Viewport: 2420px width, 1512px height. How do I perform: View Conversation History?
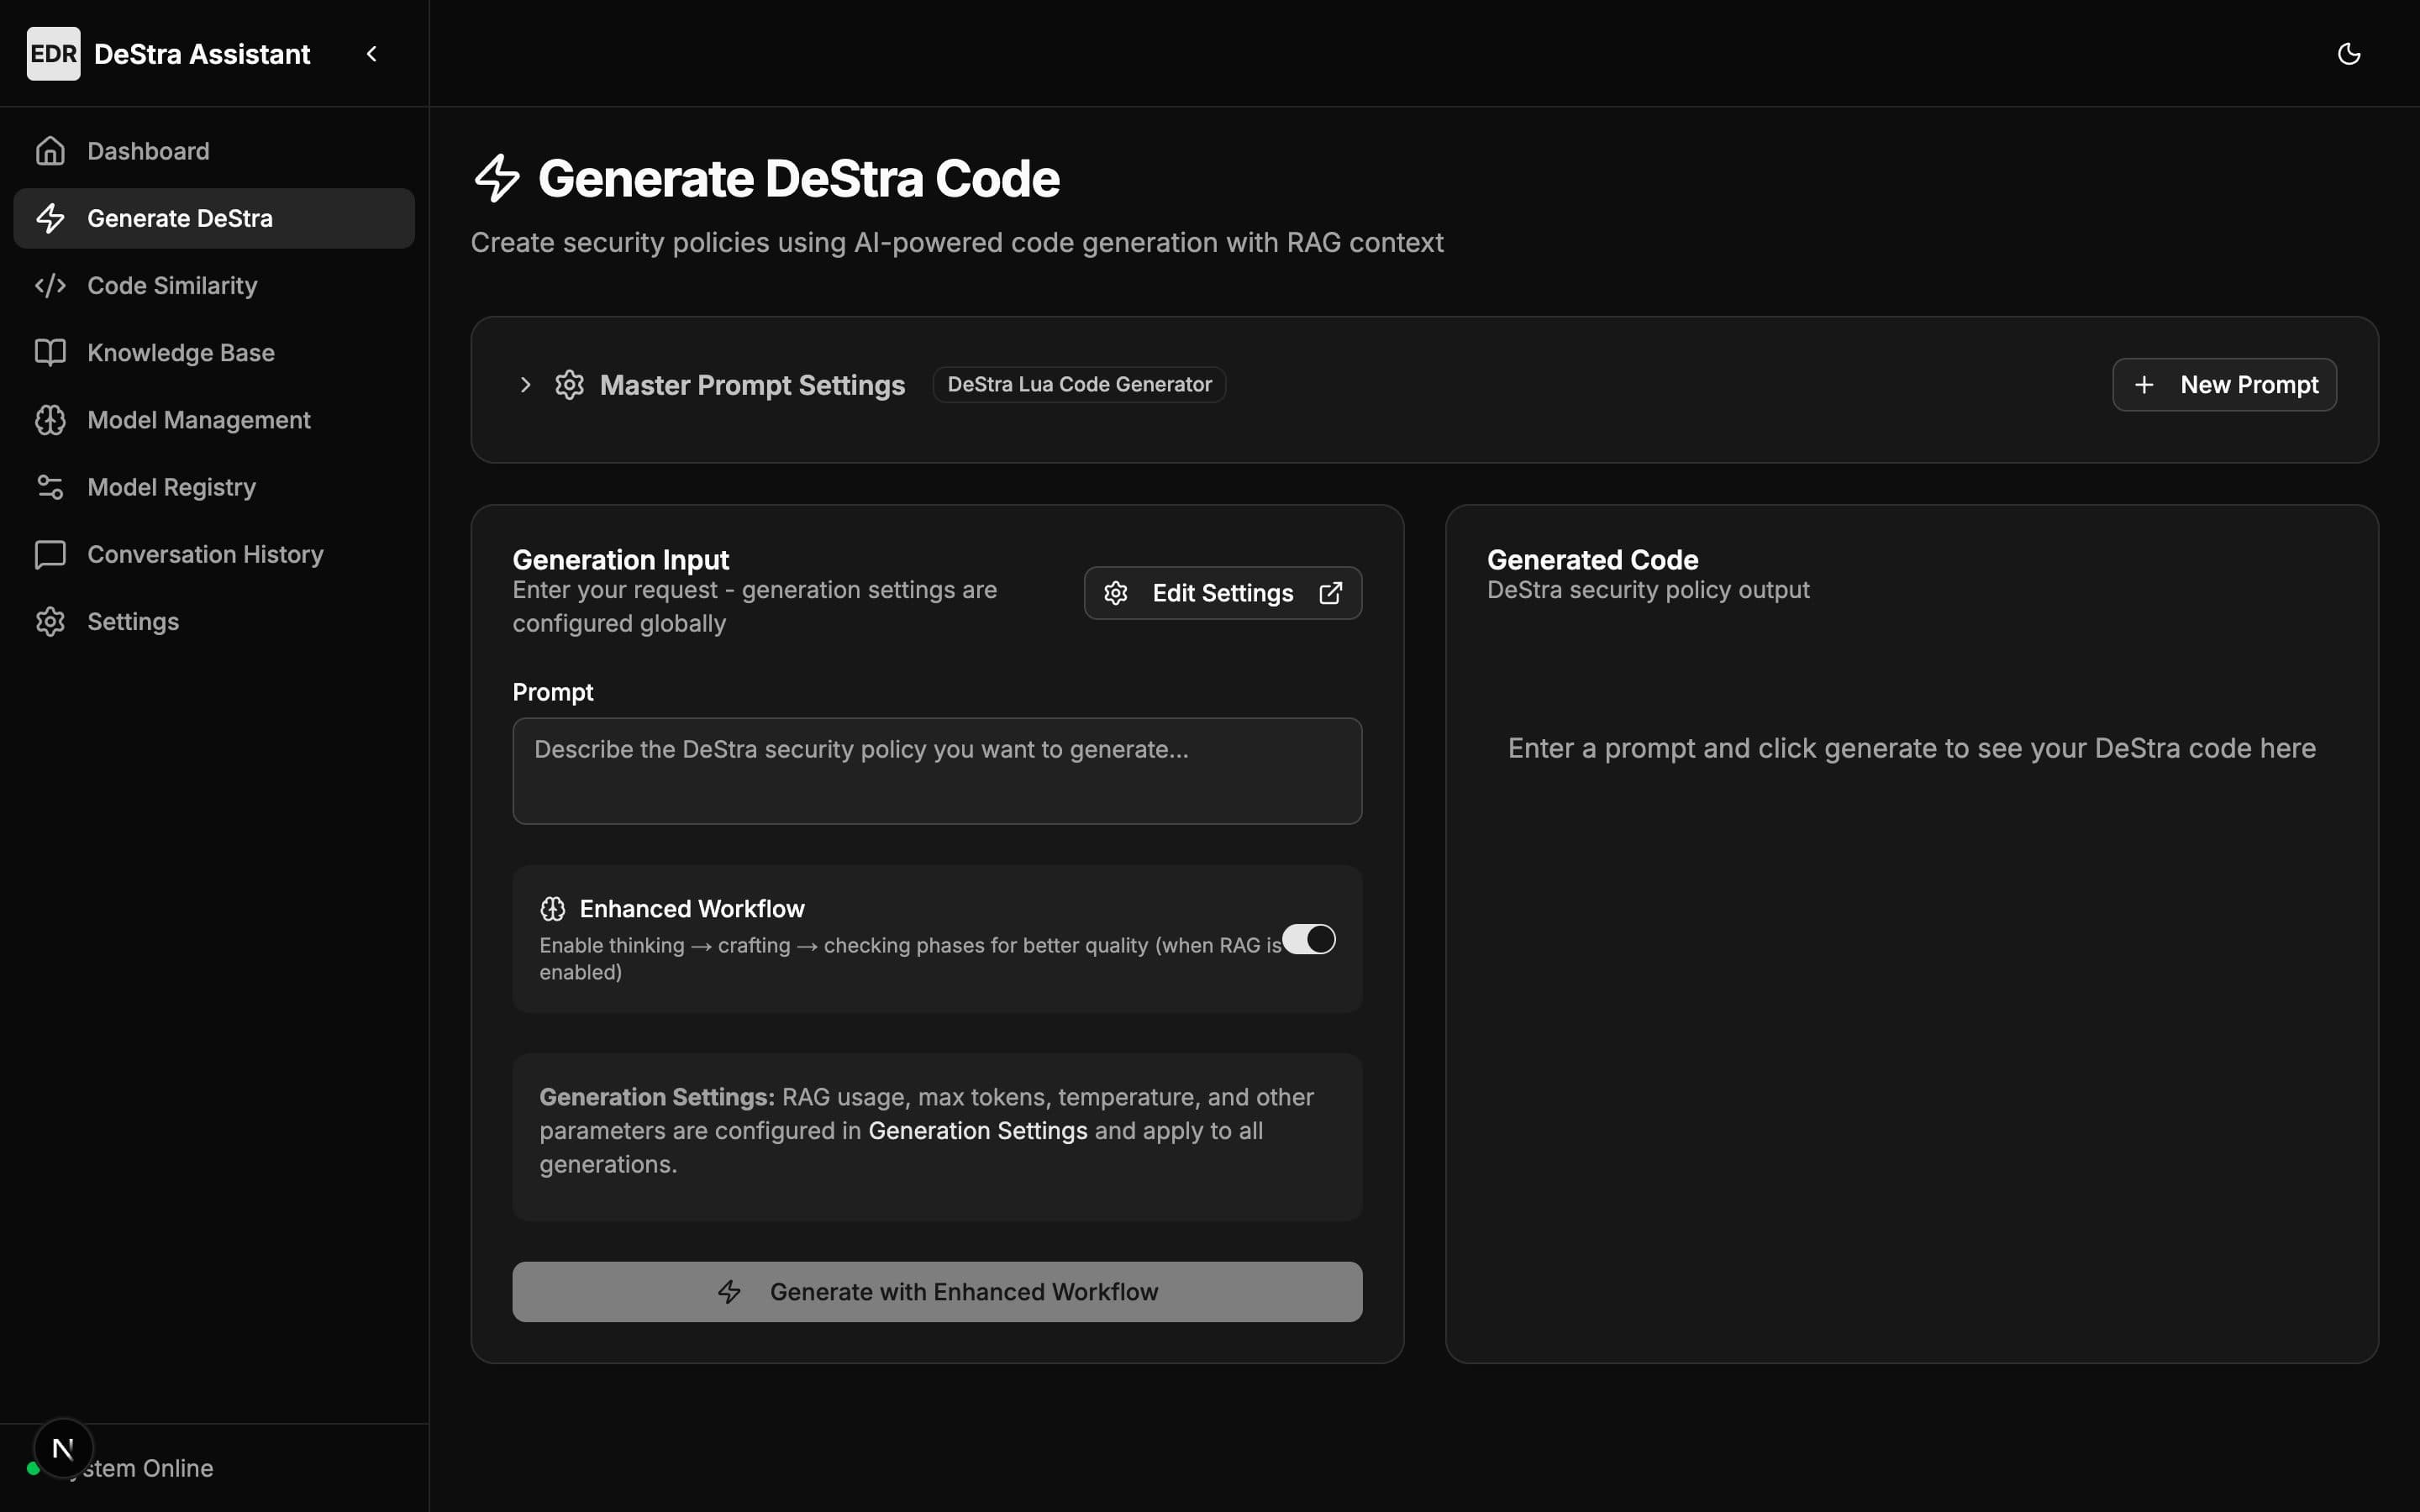click(214, 554)
